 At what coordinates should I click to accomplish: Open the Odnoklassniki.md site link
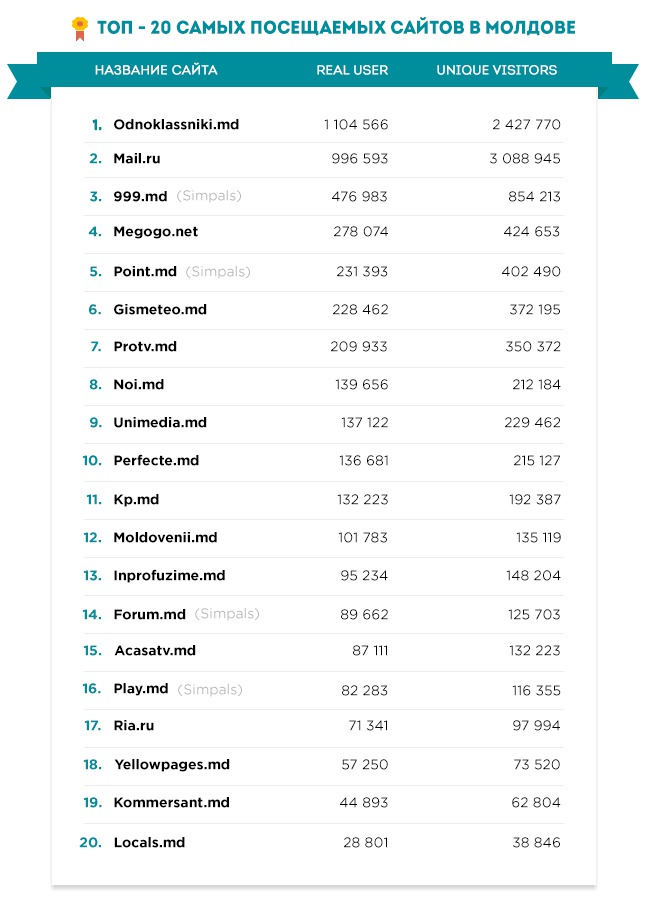click(176, 125)
